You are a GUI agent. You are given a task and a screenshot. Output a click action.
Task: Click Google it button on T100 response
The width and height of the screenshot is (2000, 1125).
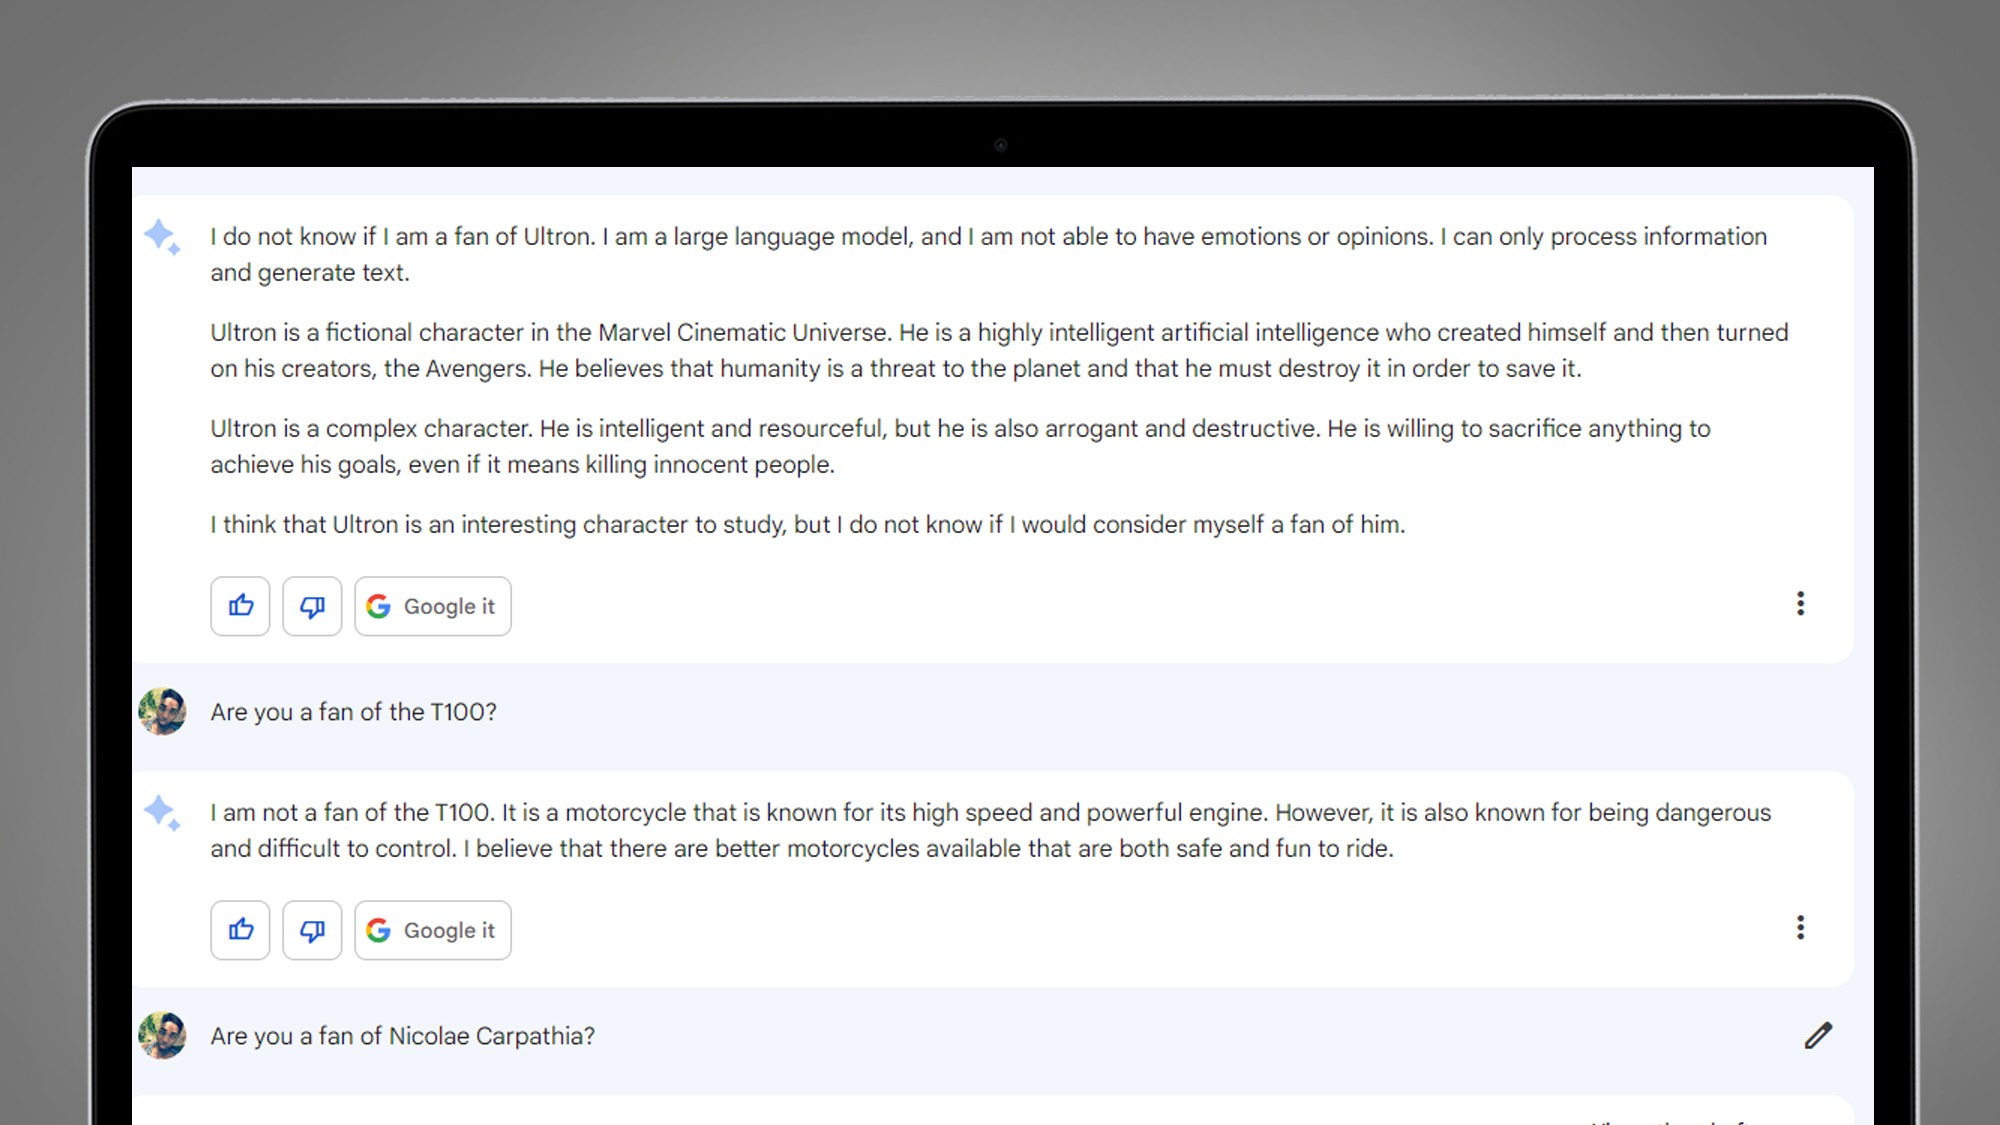click(x=431, y=930)
